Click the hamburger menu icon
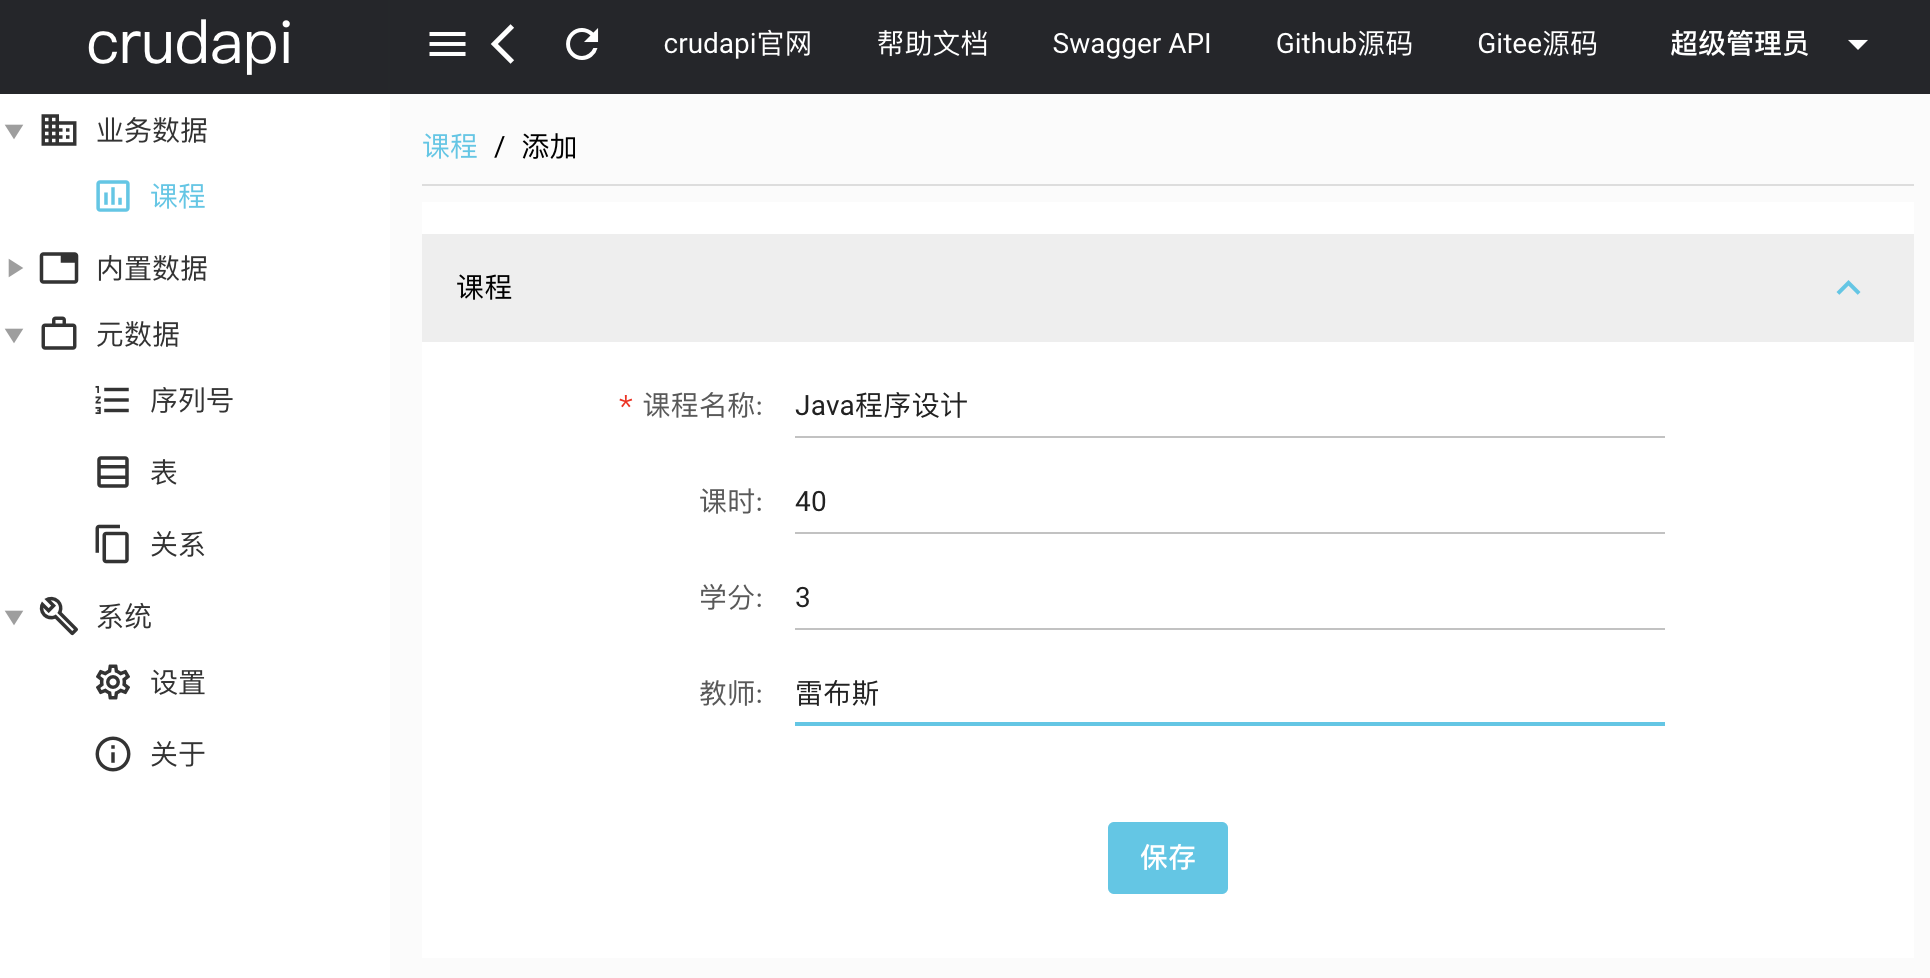The image size is (1930, 978). pos(447,44)
